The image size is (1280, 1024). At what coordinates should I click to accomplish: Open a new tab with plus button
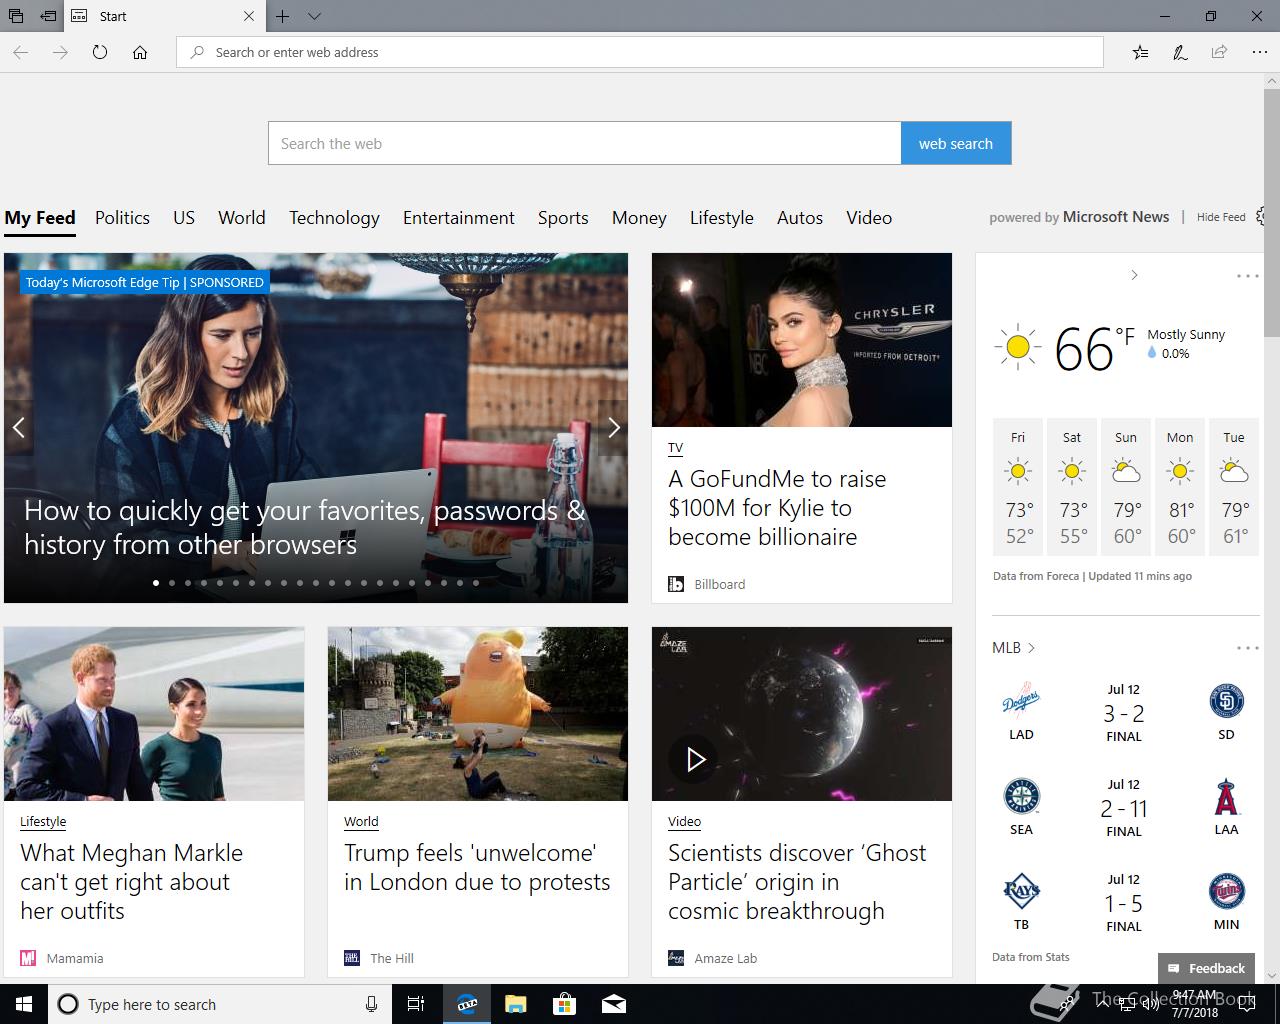pyautogui.click(x=283, y=16)
